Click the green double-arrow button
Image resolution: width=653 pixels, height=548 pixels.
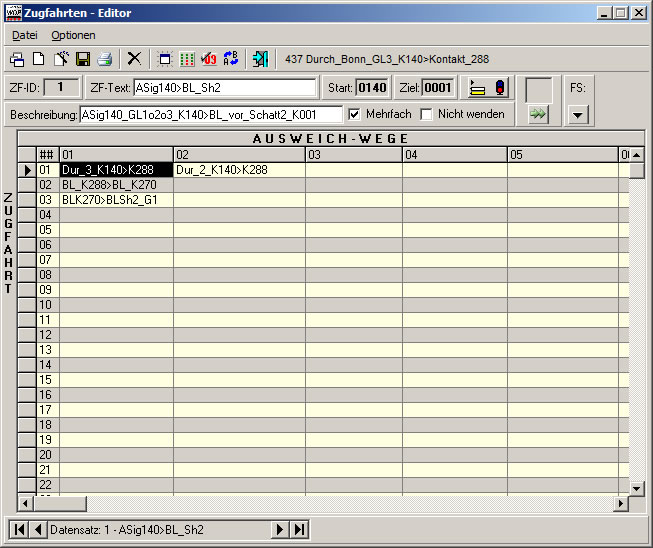click(538, 114)
